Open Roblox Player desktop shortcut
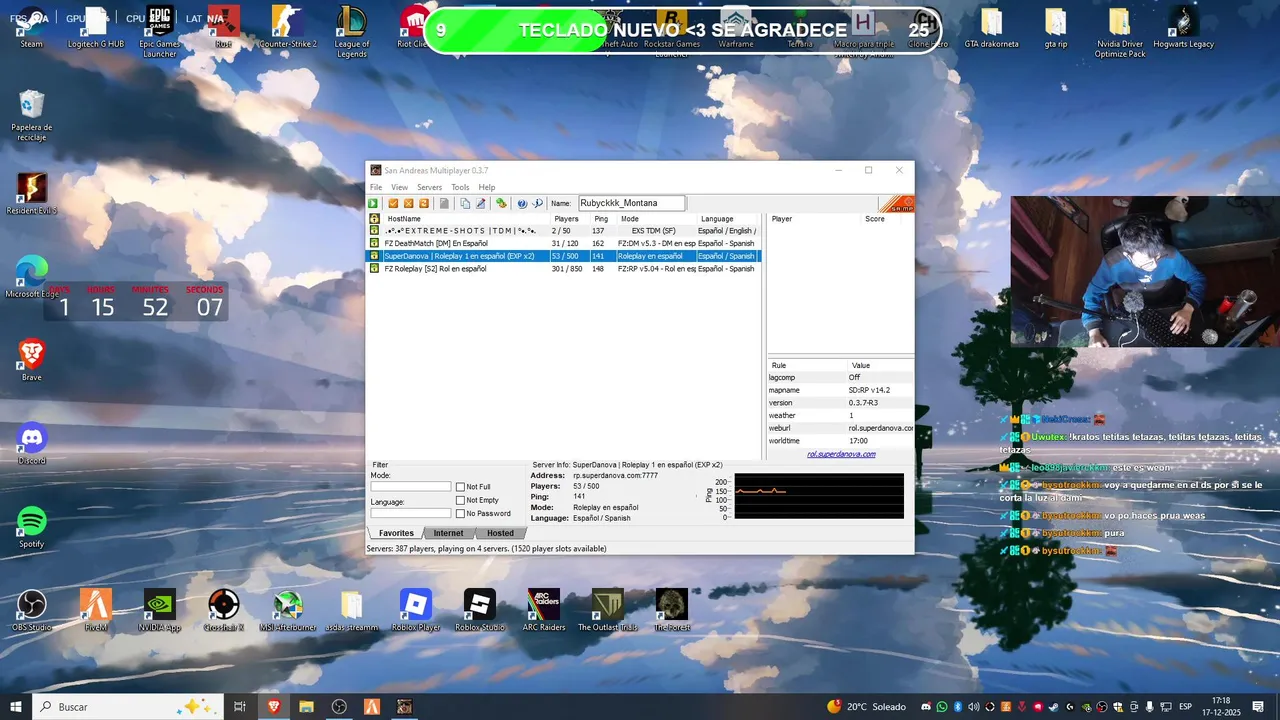Screen dimensions: 1280x720 [x=416, y=610]
